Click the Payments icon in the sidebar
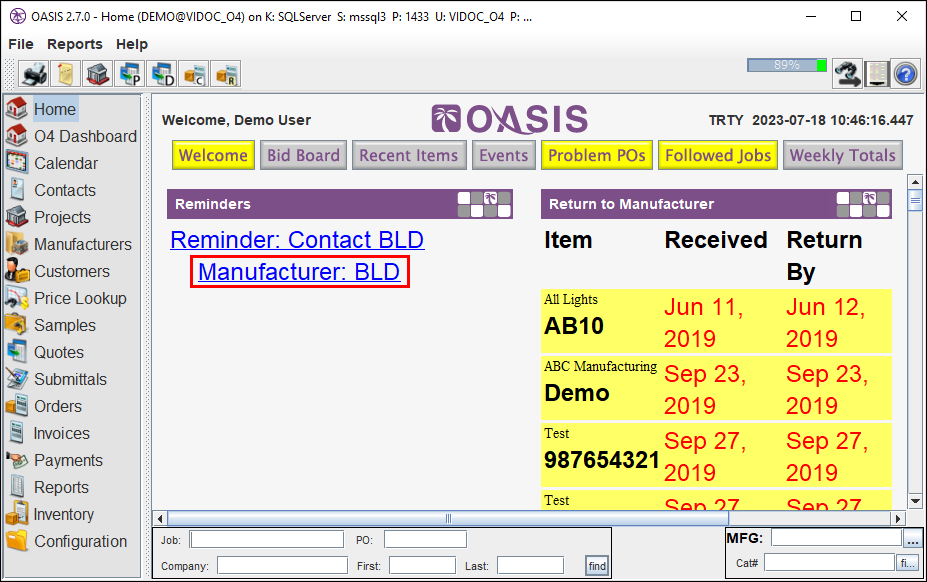The width and height of the screenshot is (927, 582). (x=17, y=460)
